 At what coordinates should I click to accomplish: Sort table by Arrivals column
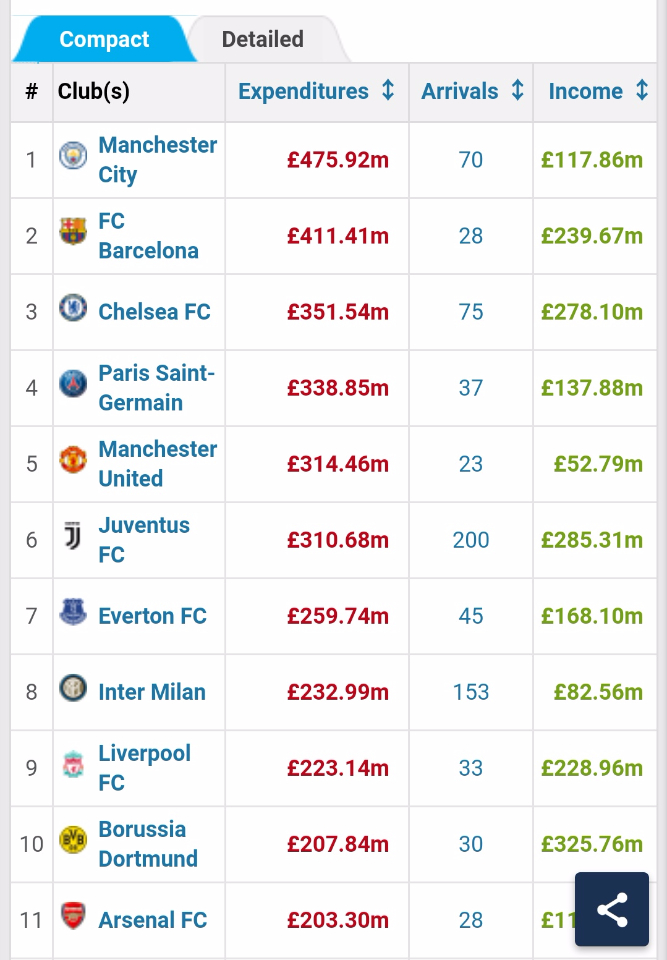click(472, 91)
